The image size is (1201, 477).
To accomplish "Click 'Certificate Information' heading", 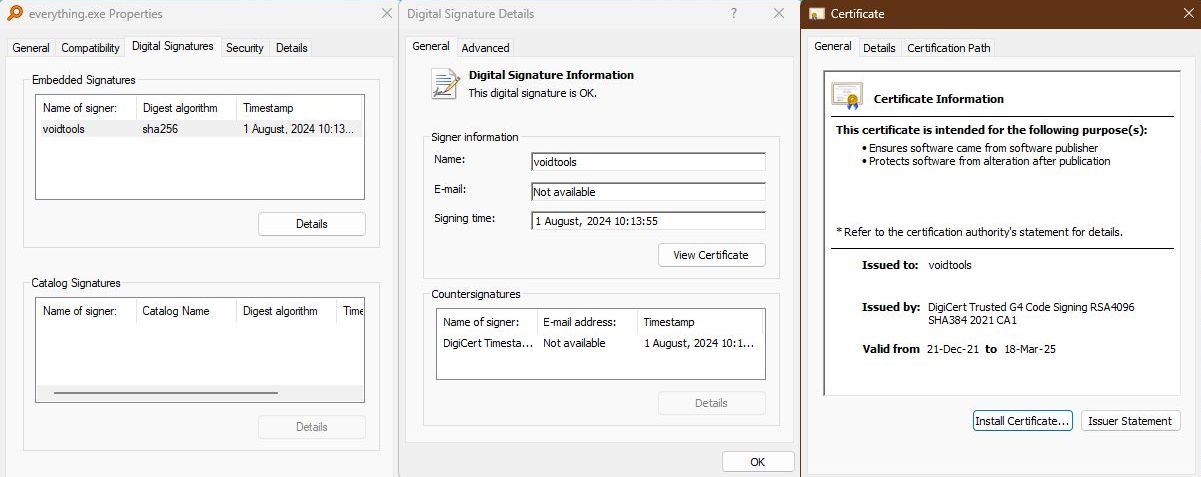I will [939, 99].
